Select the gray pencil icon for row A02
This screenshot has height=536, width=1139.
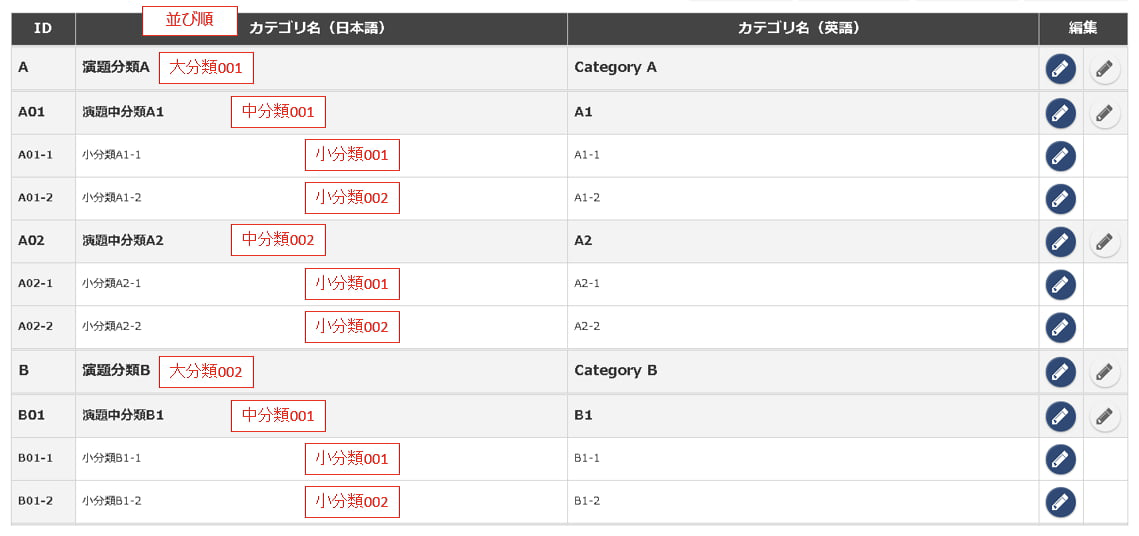pyautogui.click(x=1104, y=242)
